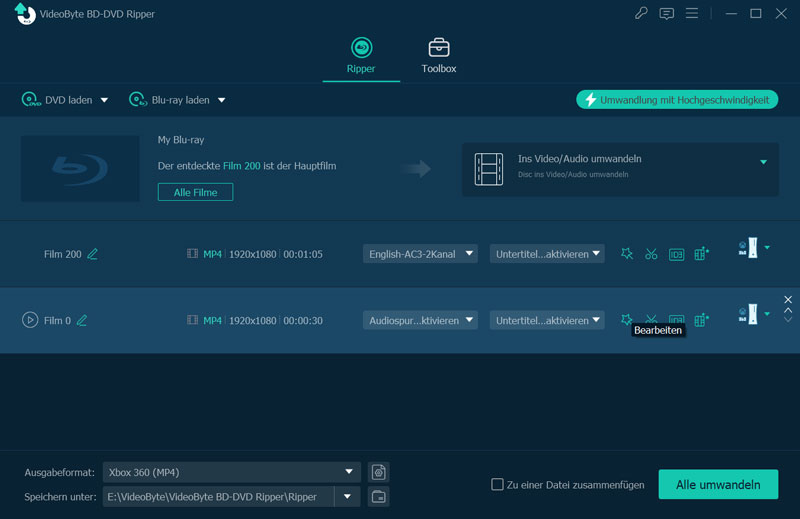Click Film 200 ID3 metadata icon
This screenshot has height=519, width=800.
pyautogui.click(x=677, y=254)
